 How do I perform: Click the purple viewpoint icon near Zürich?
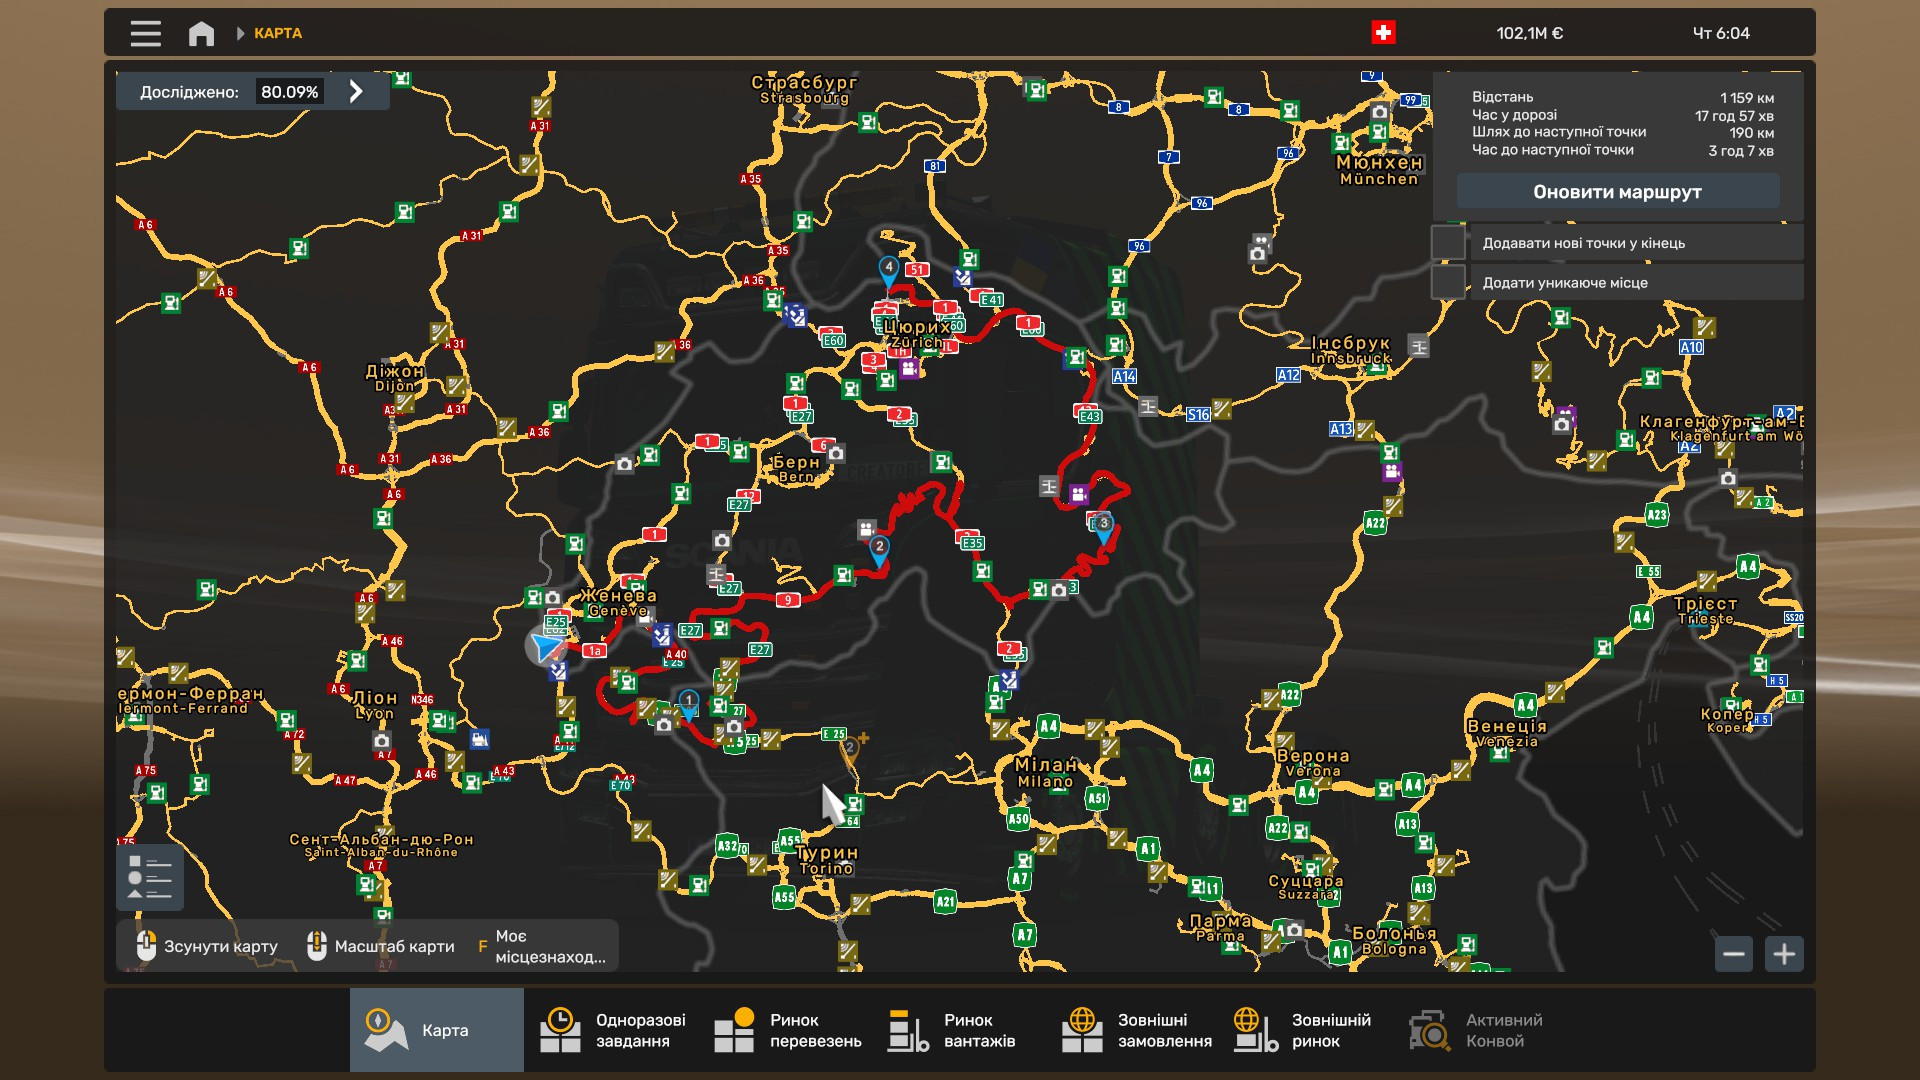click(x=909, y=369)
